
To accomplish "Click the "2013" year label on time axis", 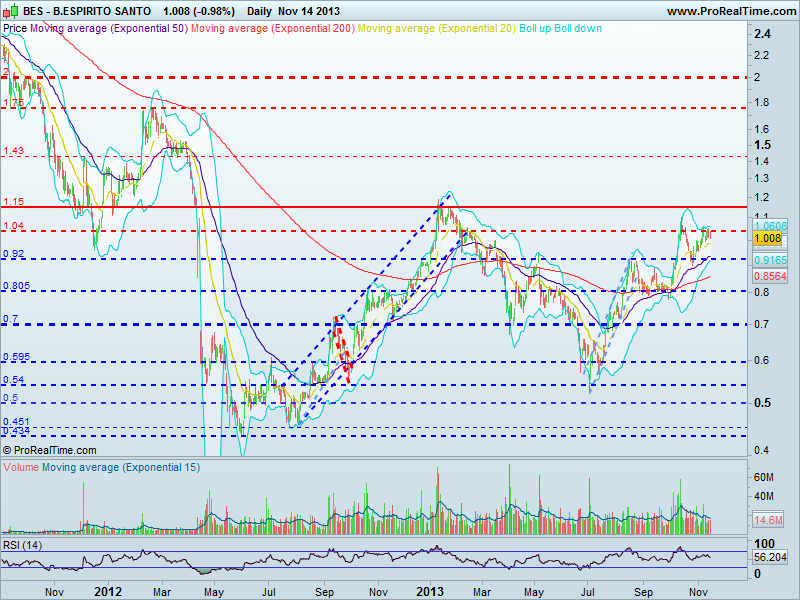I will (x=430, y=592).
